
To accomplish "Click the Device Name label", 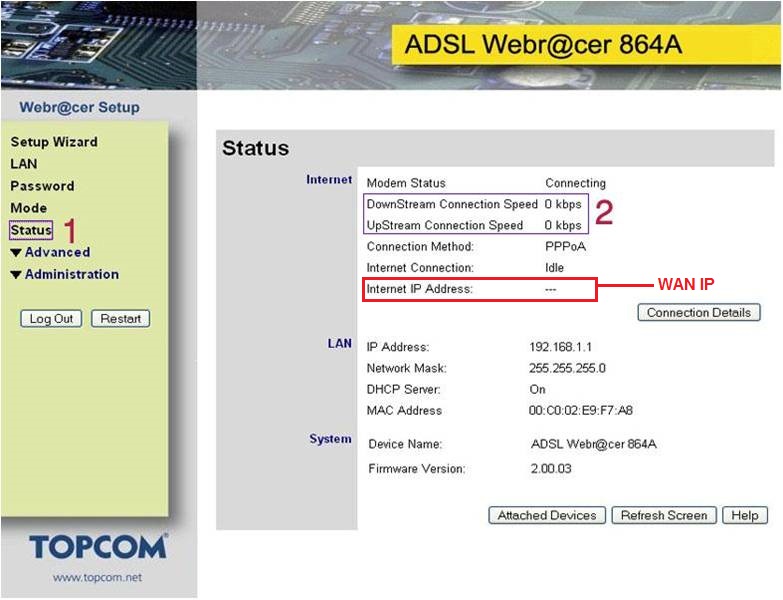I will (405, 444).
